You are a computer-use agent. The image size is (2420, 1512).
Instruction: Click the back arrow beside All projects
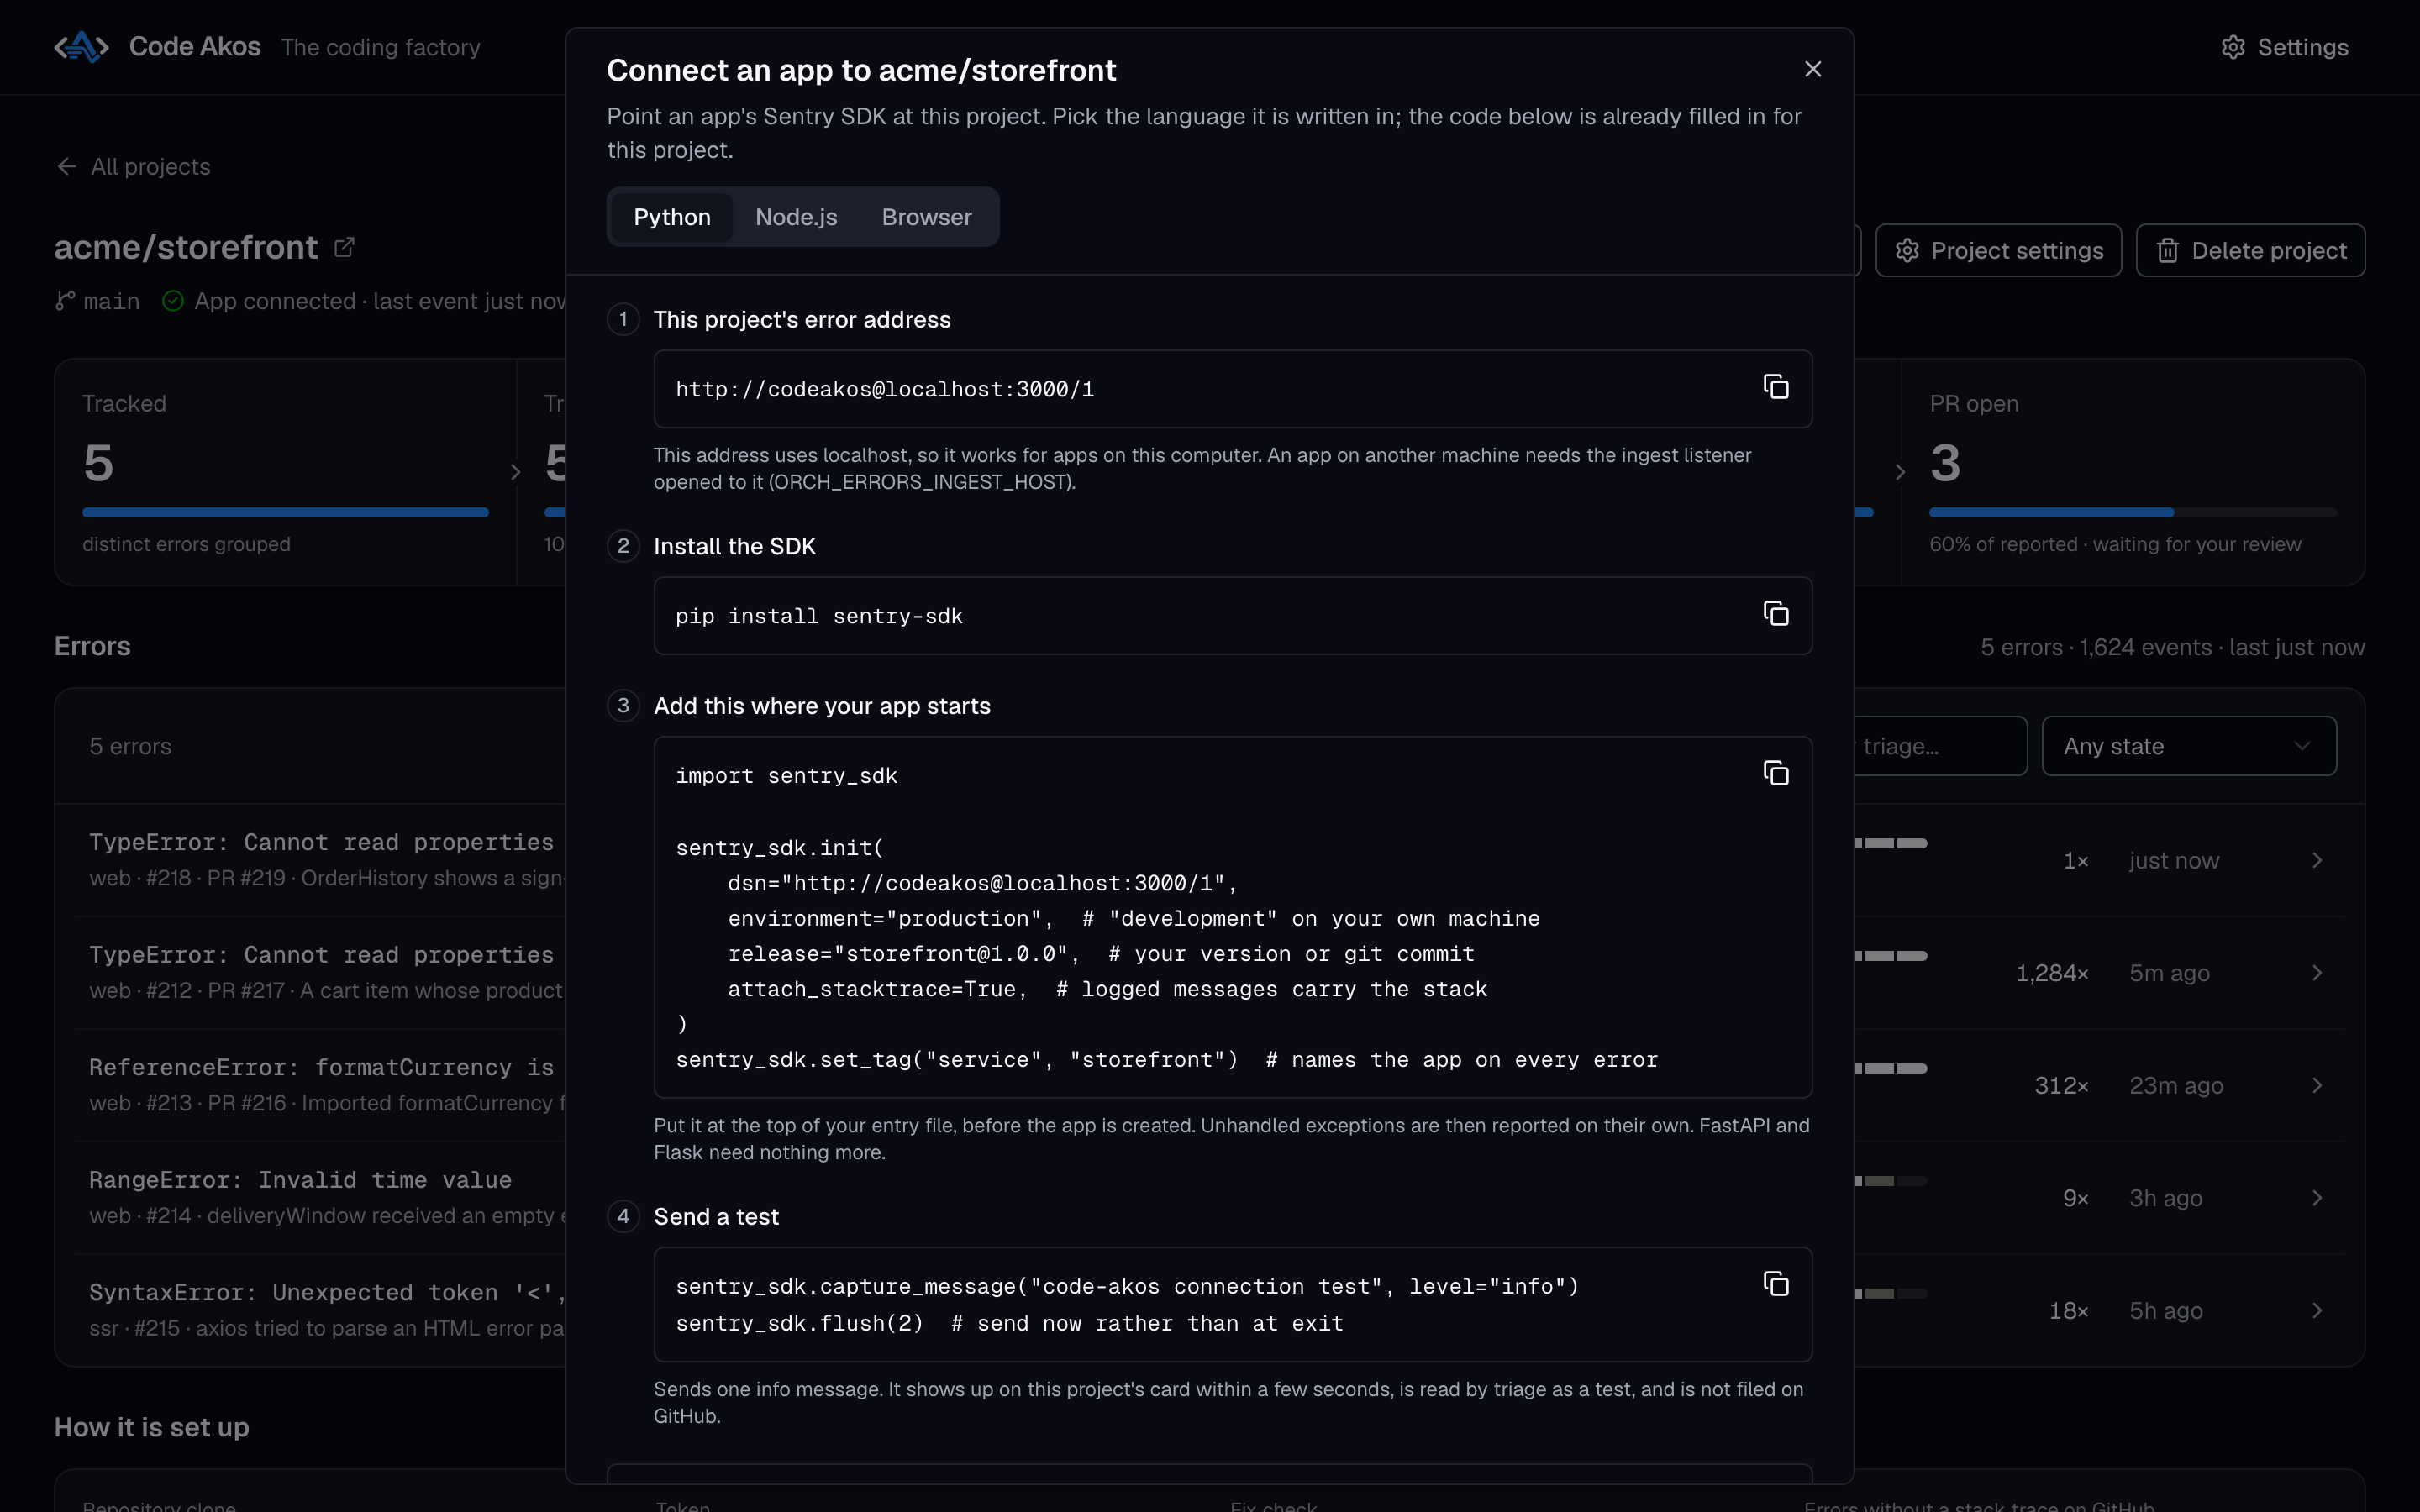tap(67, 166)
